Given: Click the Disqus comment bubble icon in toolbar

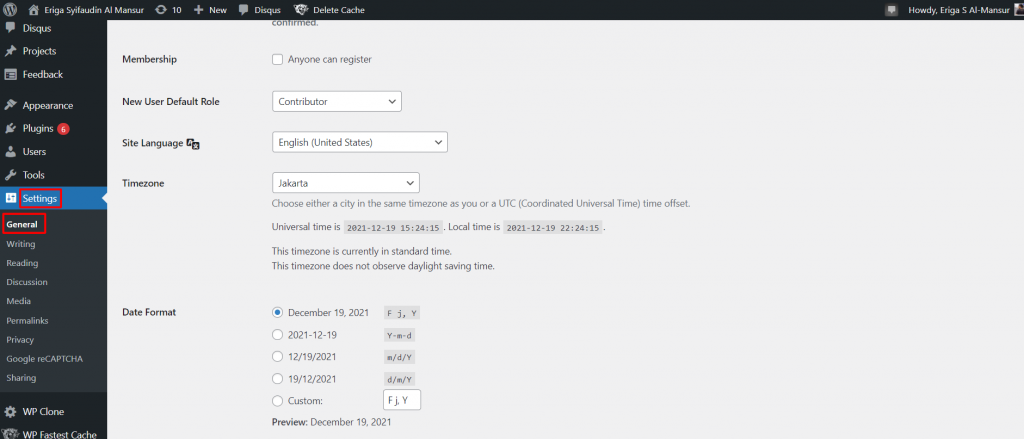Looking at the screenshot, I should [245, 10].
